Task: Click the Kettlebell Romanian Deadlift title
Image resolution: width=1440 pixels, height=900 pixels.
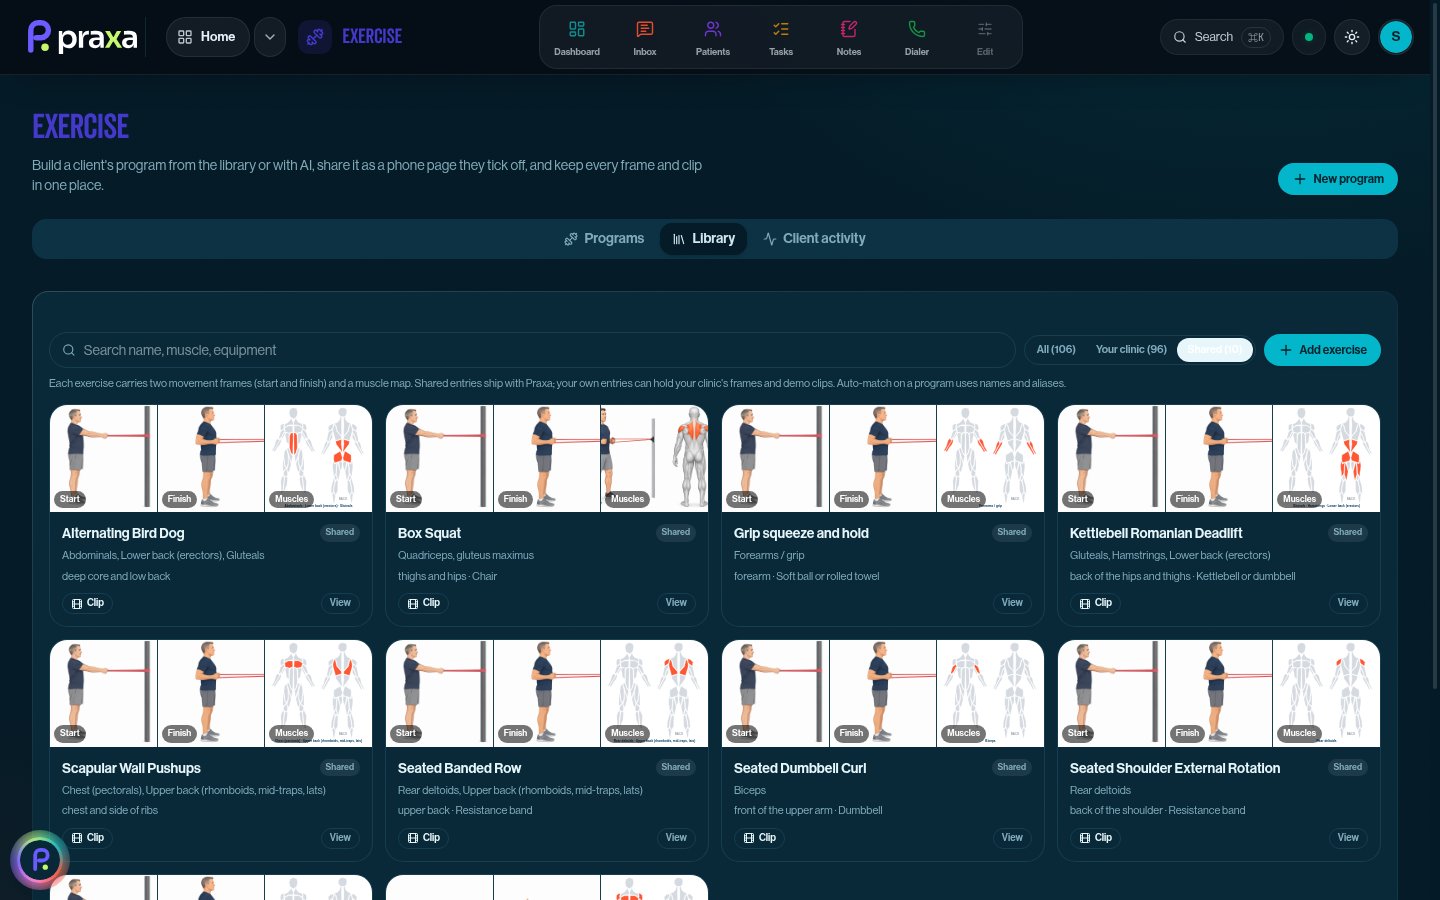Action: coord(1156,533)
